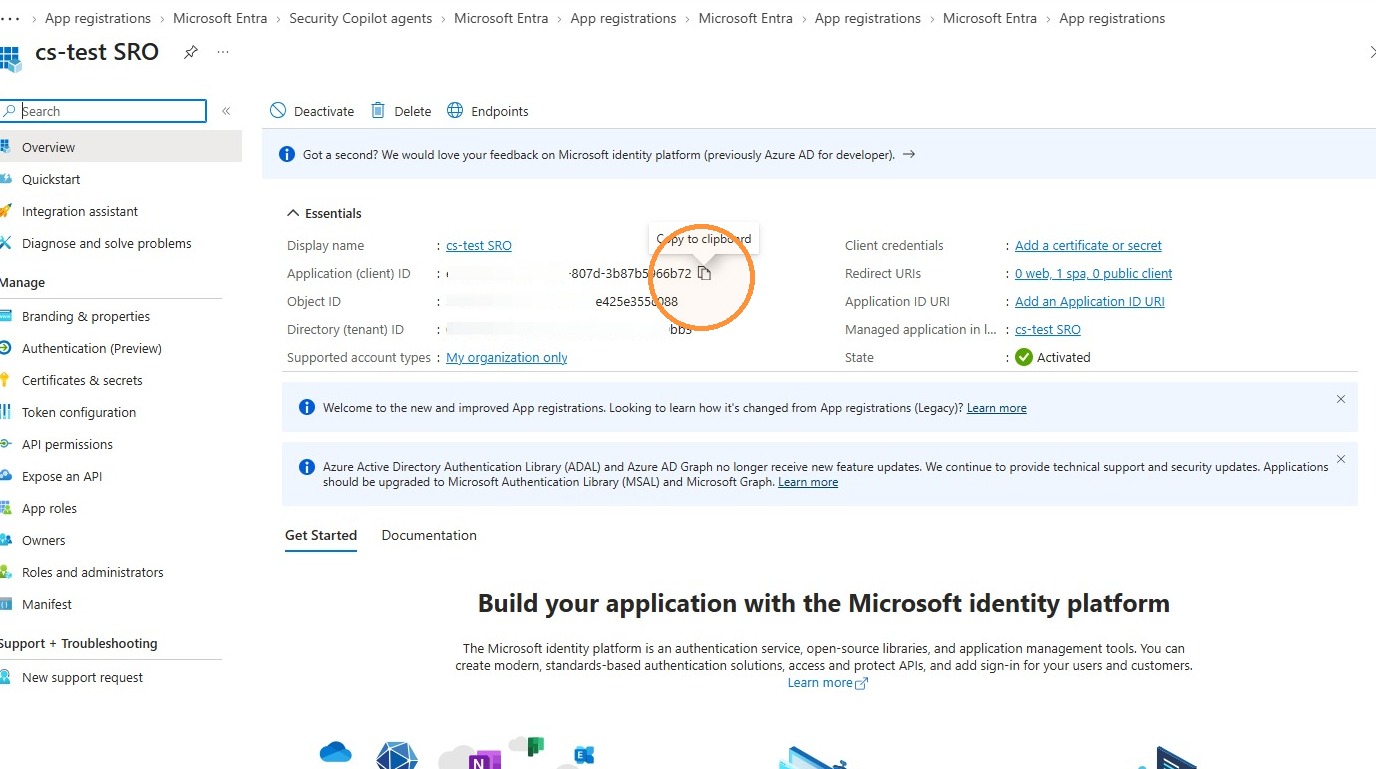Open the managed application cs-test SRO link
This screenshot has height=769, width=1376.
pyautogui.click(x=1048, y=330)
